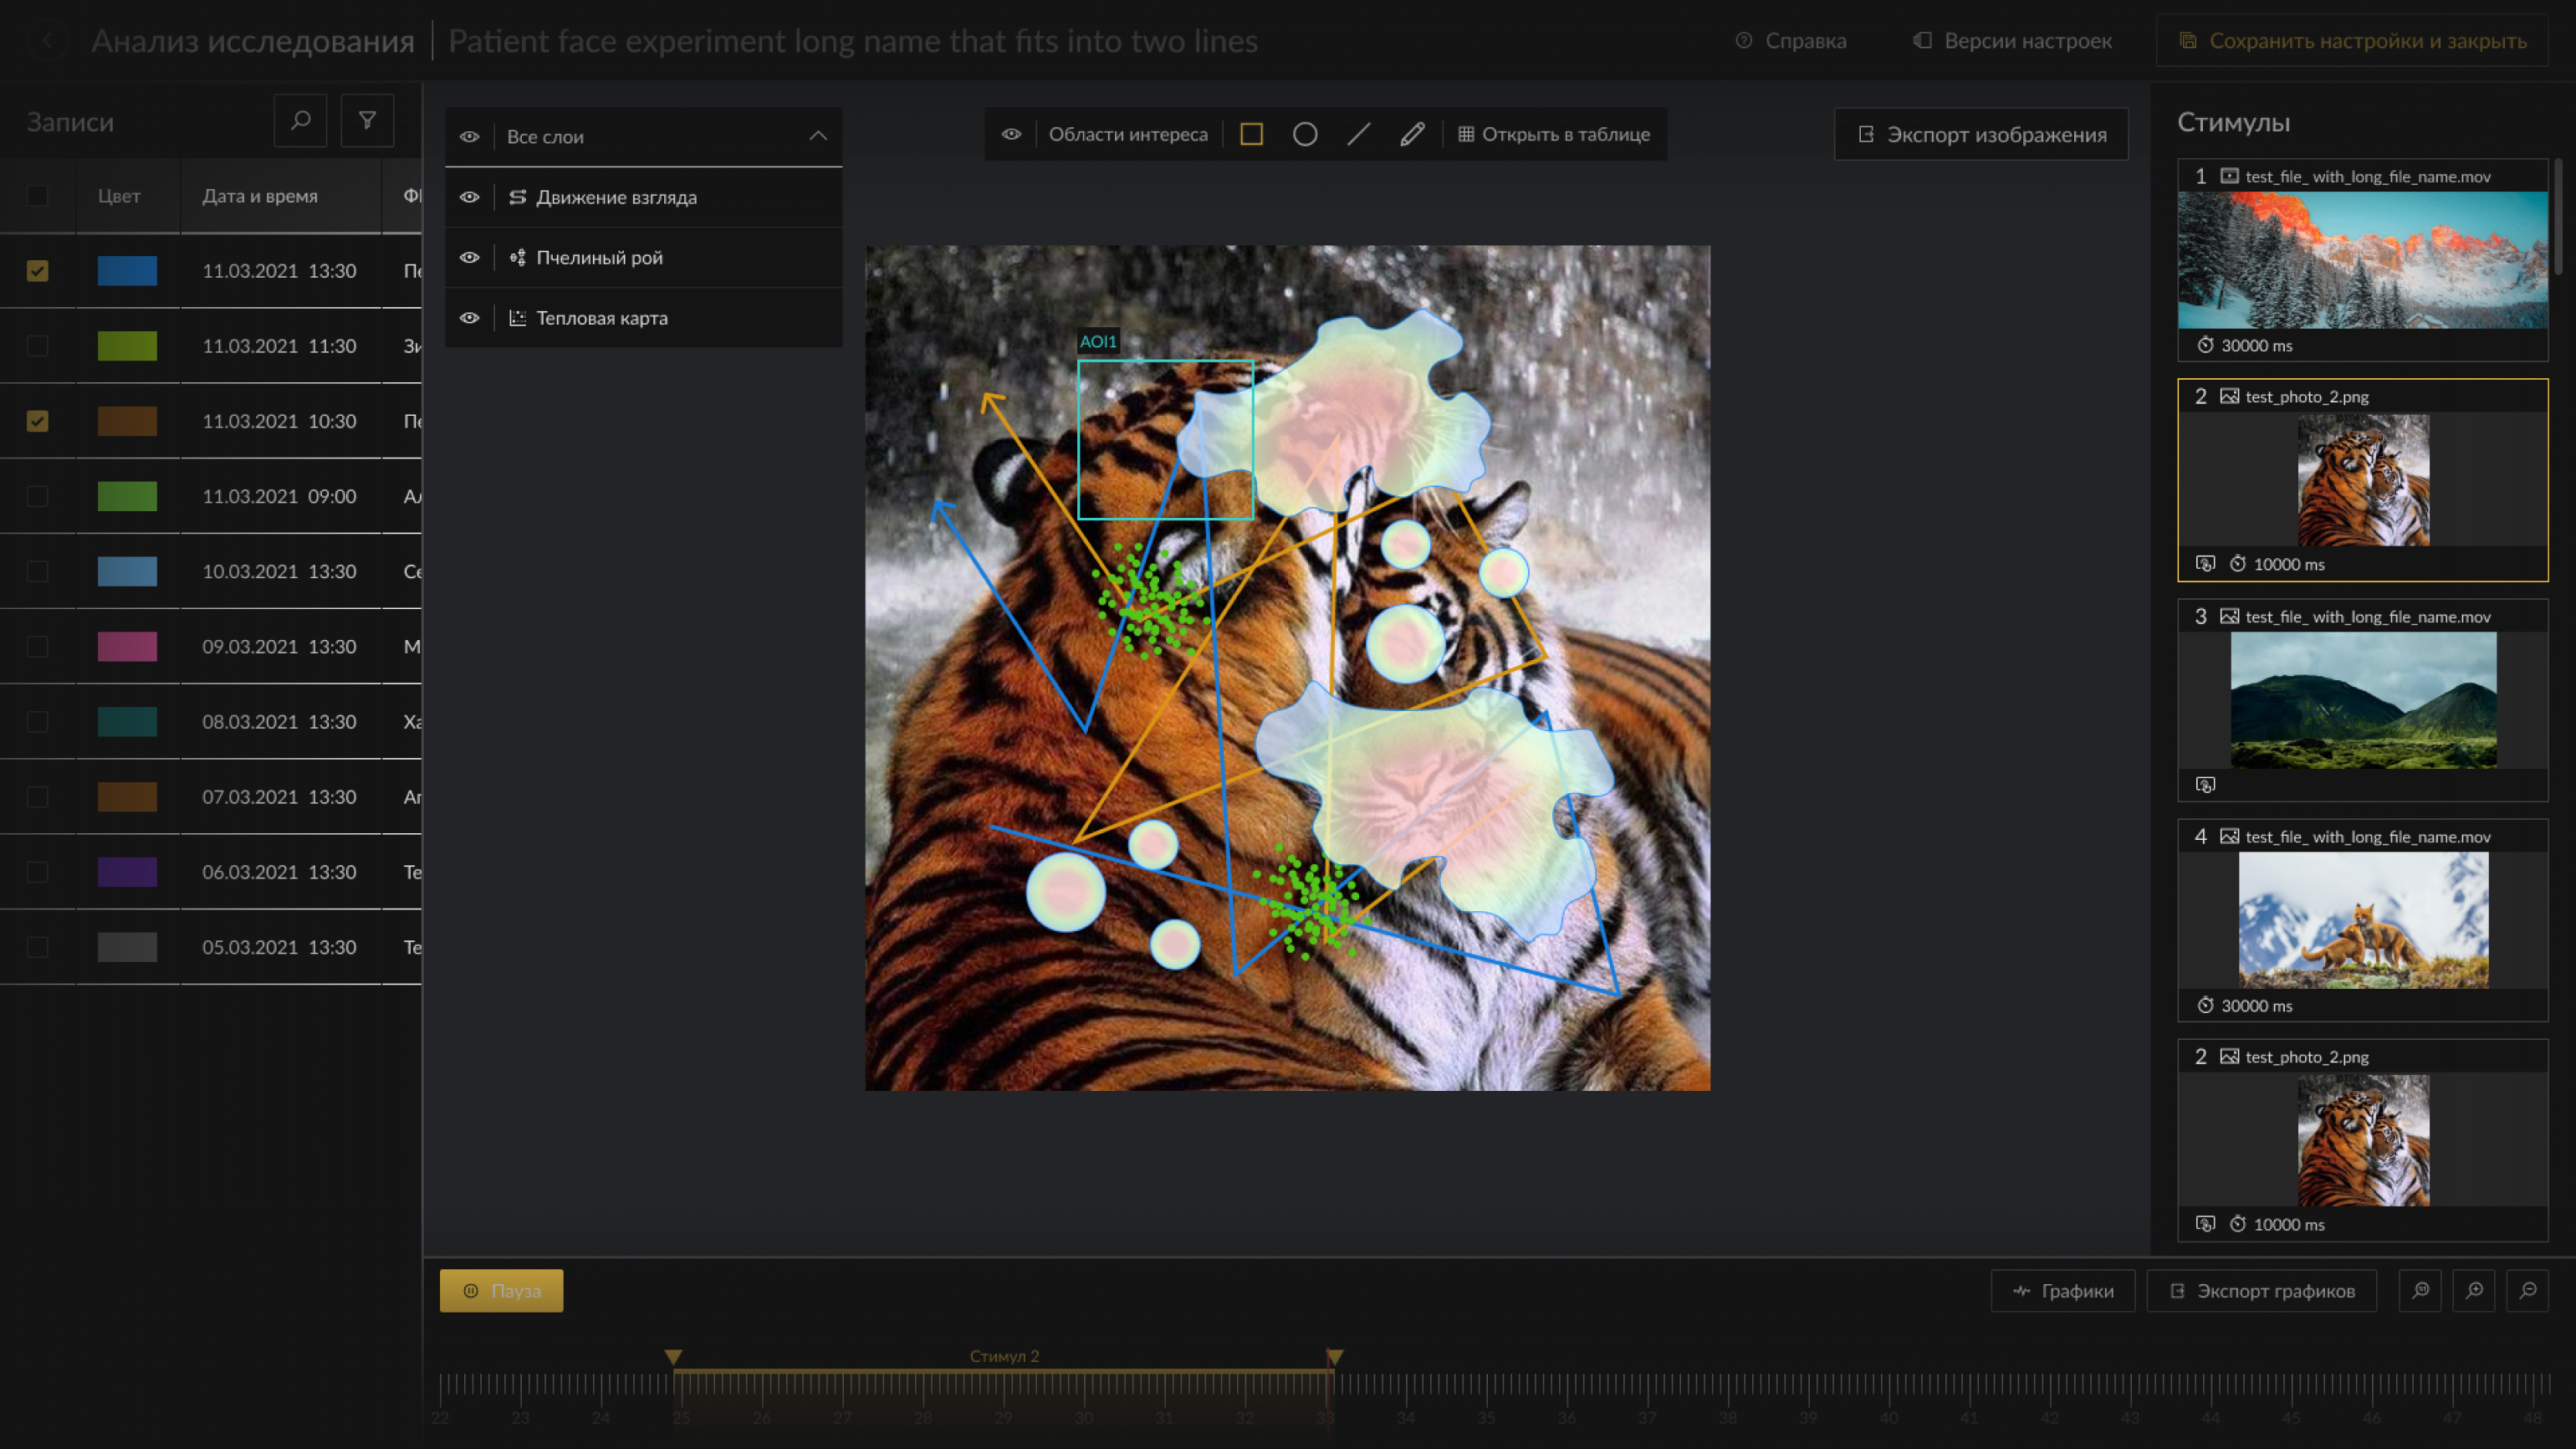The image size is (2576, 1449).
Task: Open the records filter icon
Action: [367, 121]
